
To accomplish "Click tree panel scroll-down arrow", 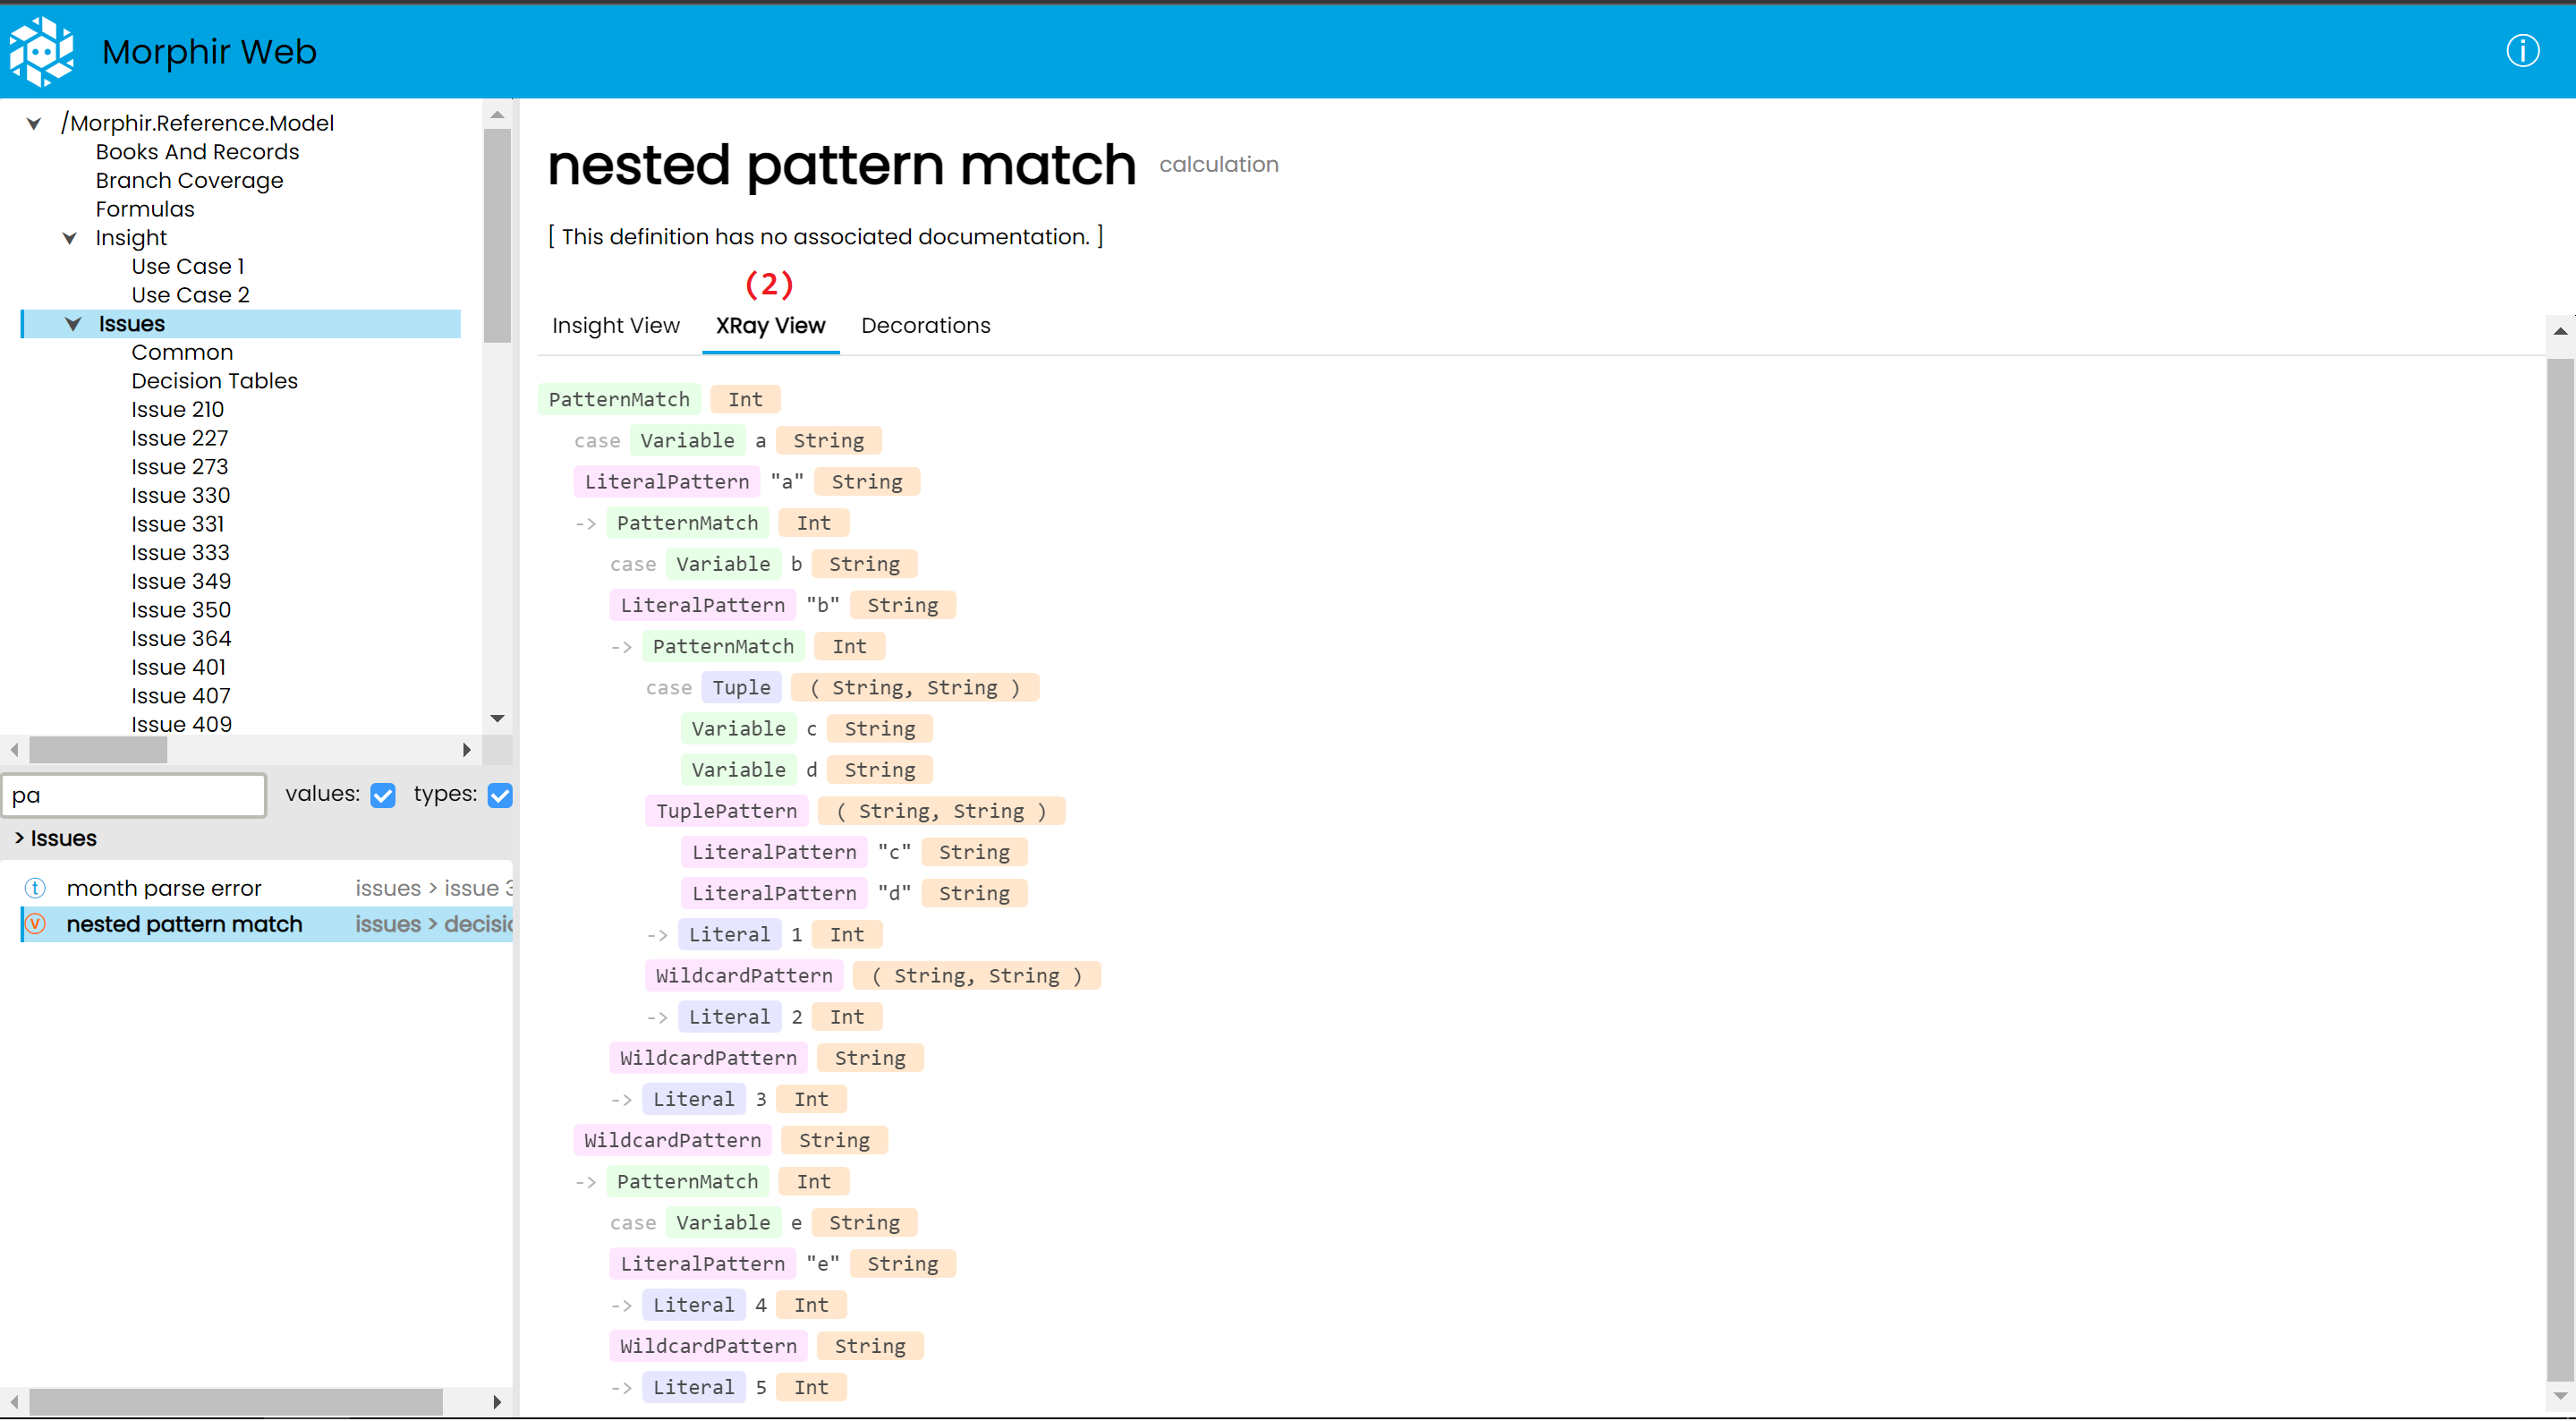I will point(497,719).
